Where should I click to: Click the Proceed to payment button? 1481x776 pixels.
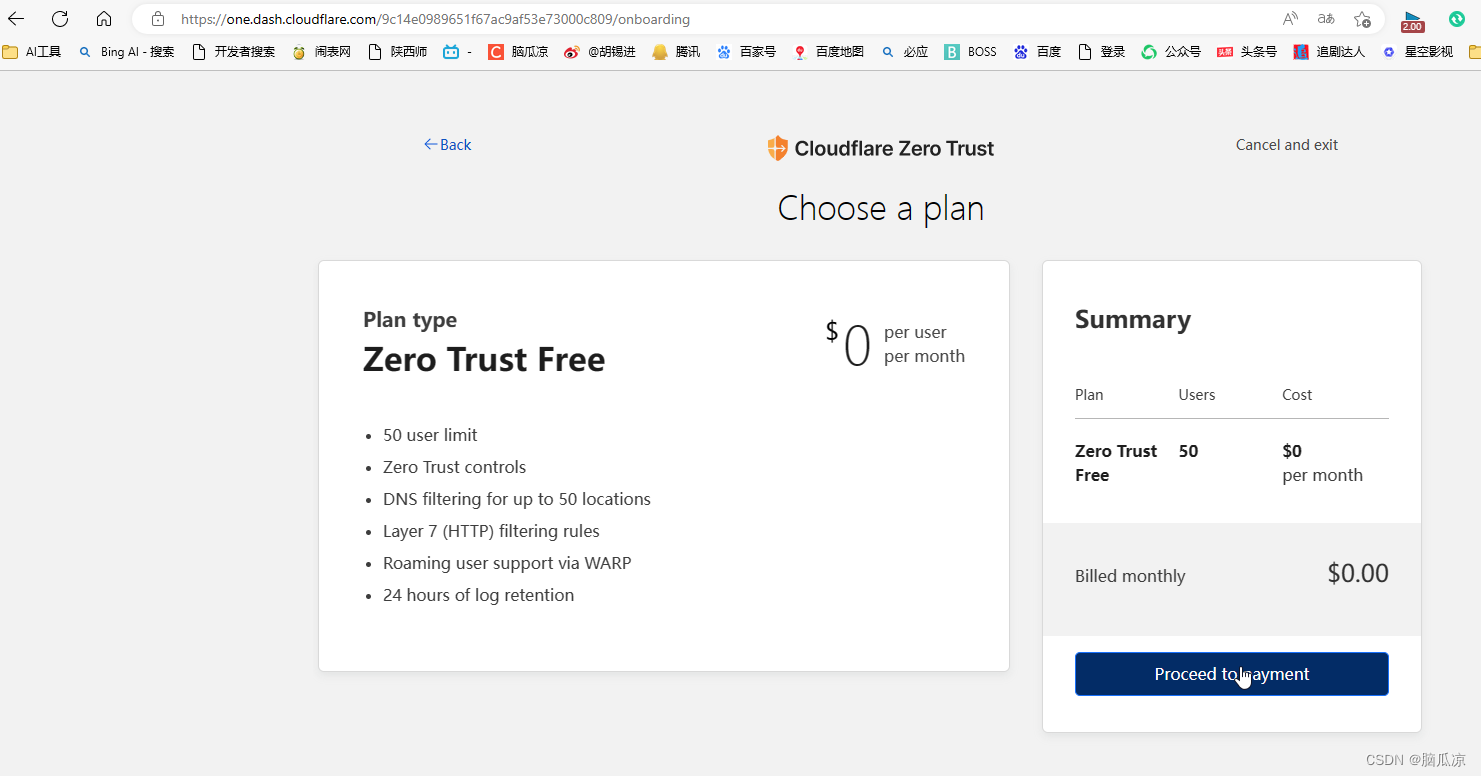click(x=1231, y=674)
